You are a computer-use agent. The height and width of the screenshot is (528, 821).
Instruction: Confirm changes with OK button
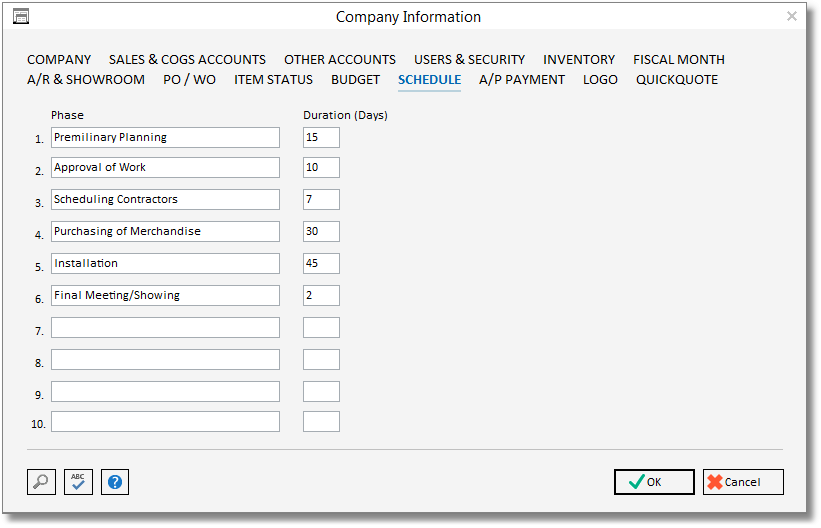(x=654, y=482)
